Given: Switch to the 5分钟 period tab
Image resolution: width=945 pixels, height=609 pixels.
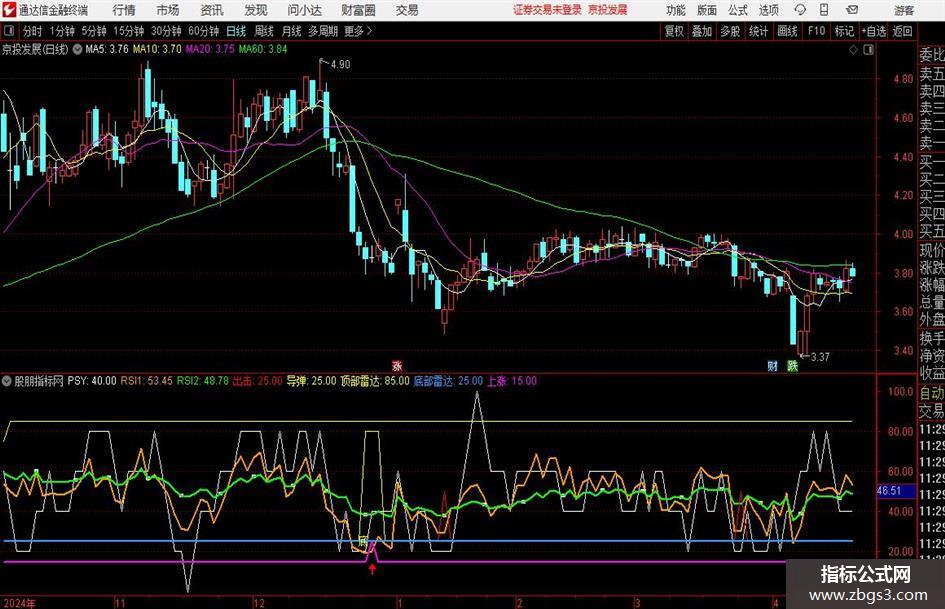Looking at the screenshot, I should click(93, 31).
